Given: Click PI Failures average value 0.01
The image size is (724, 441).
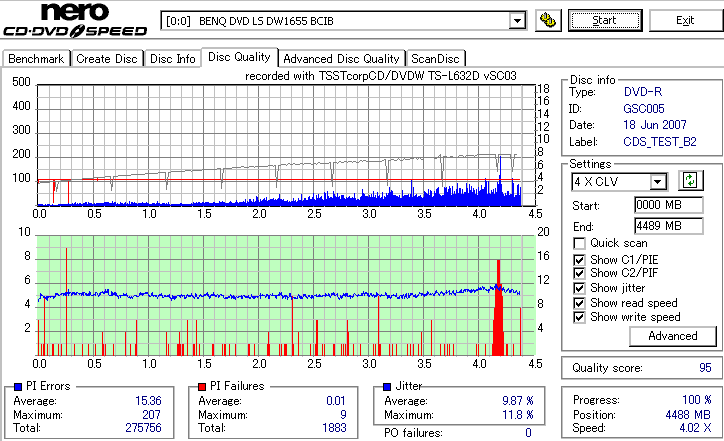Looking at the screenshot, I should tap(336, 401).
